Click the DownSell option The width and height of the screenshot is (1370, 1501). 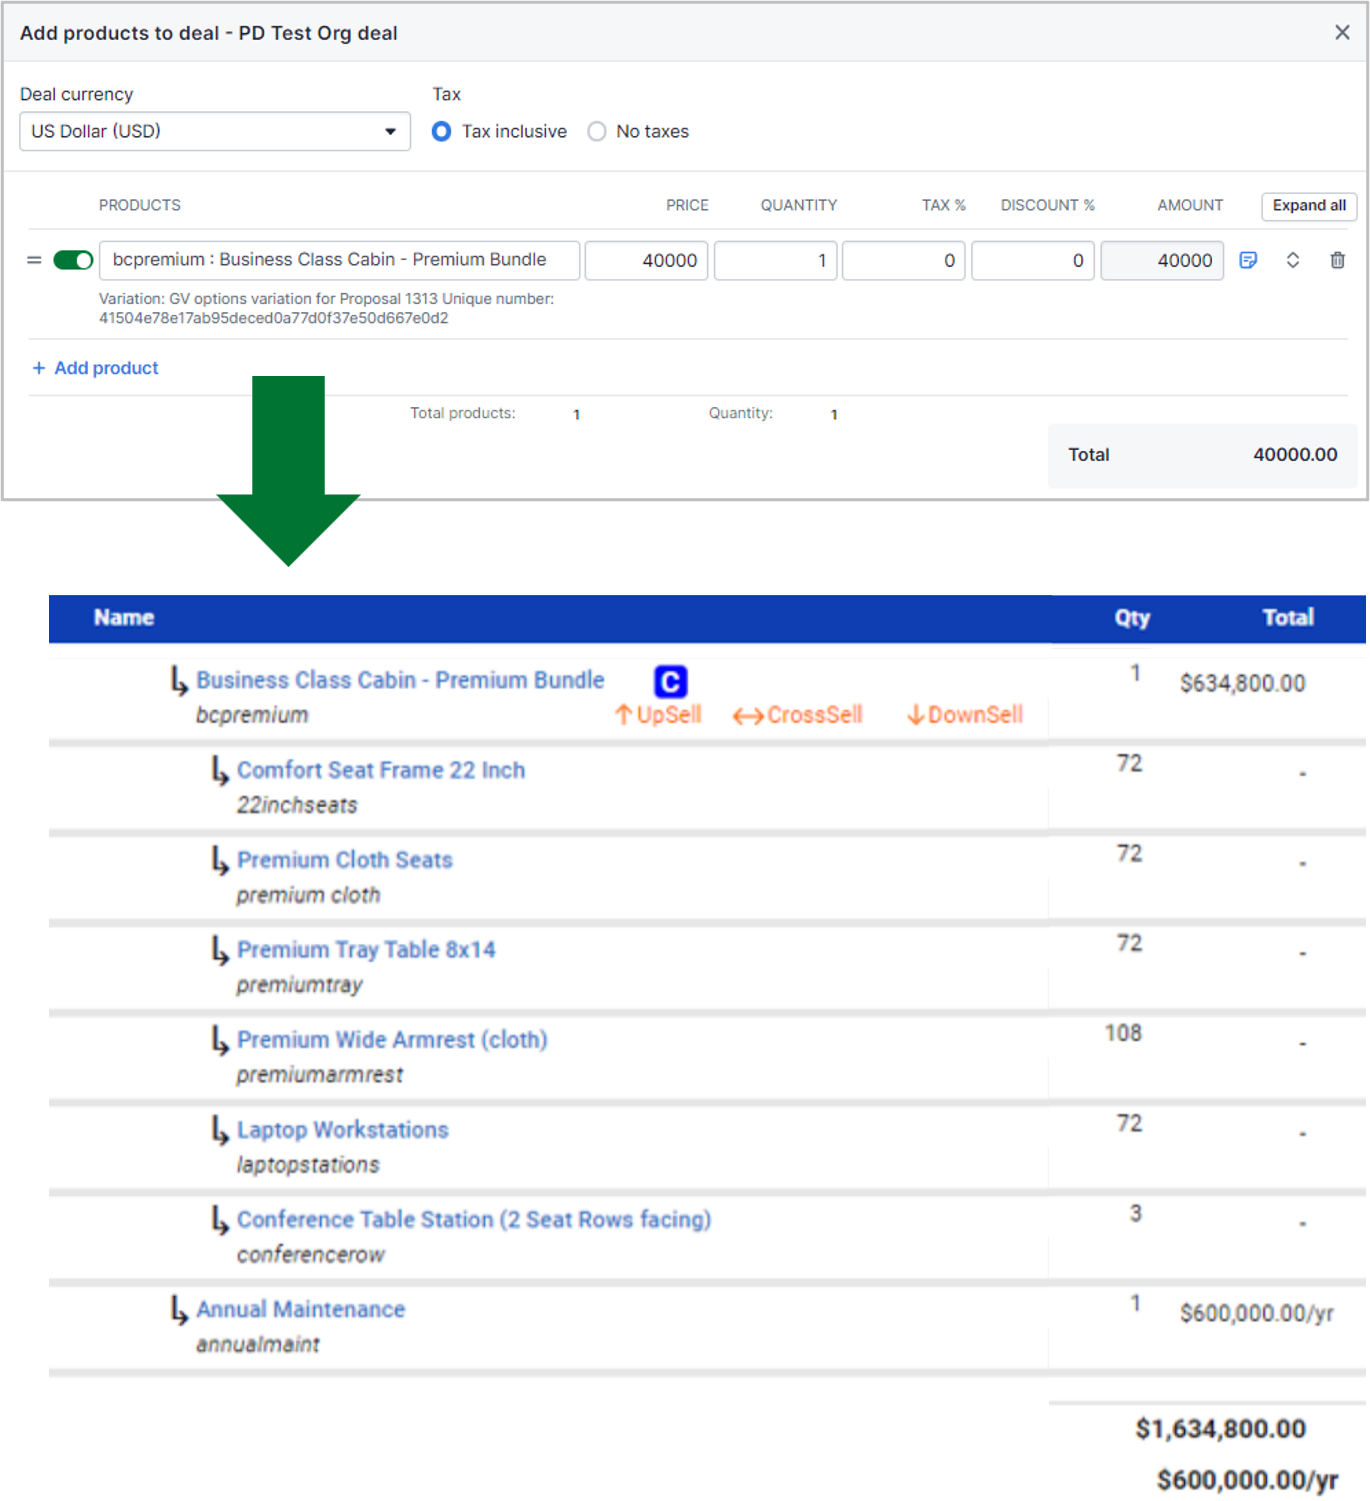964,715
